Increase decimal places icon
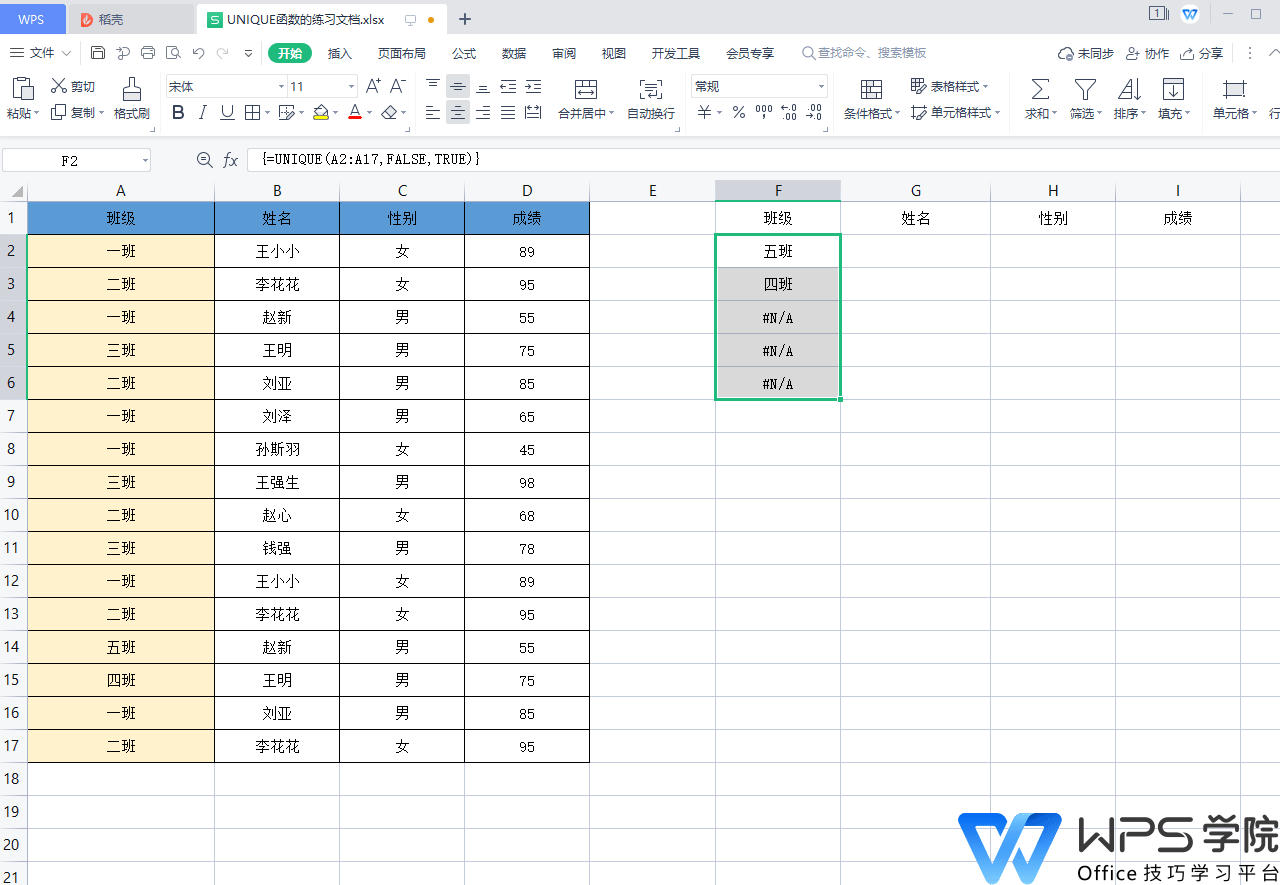Screen dimensions: 1280x885 tap(788, 113)
